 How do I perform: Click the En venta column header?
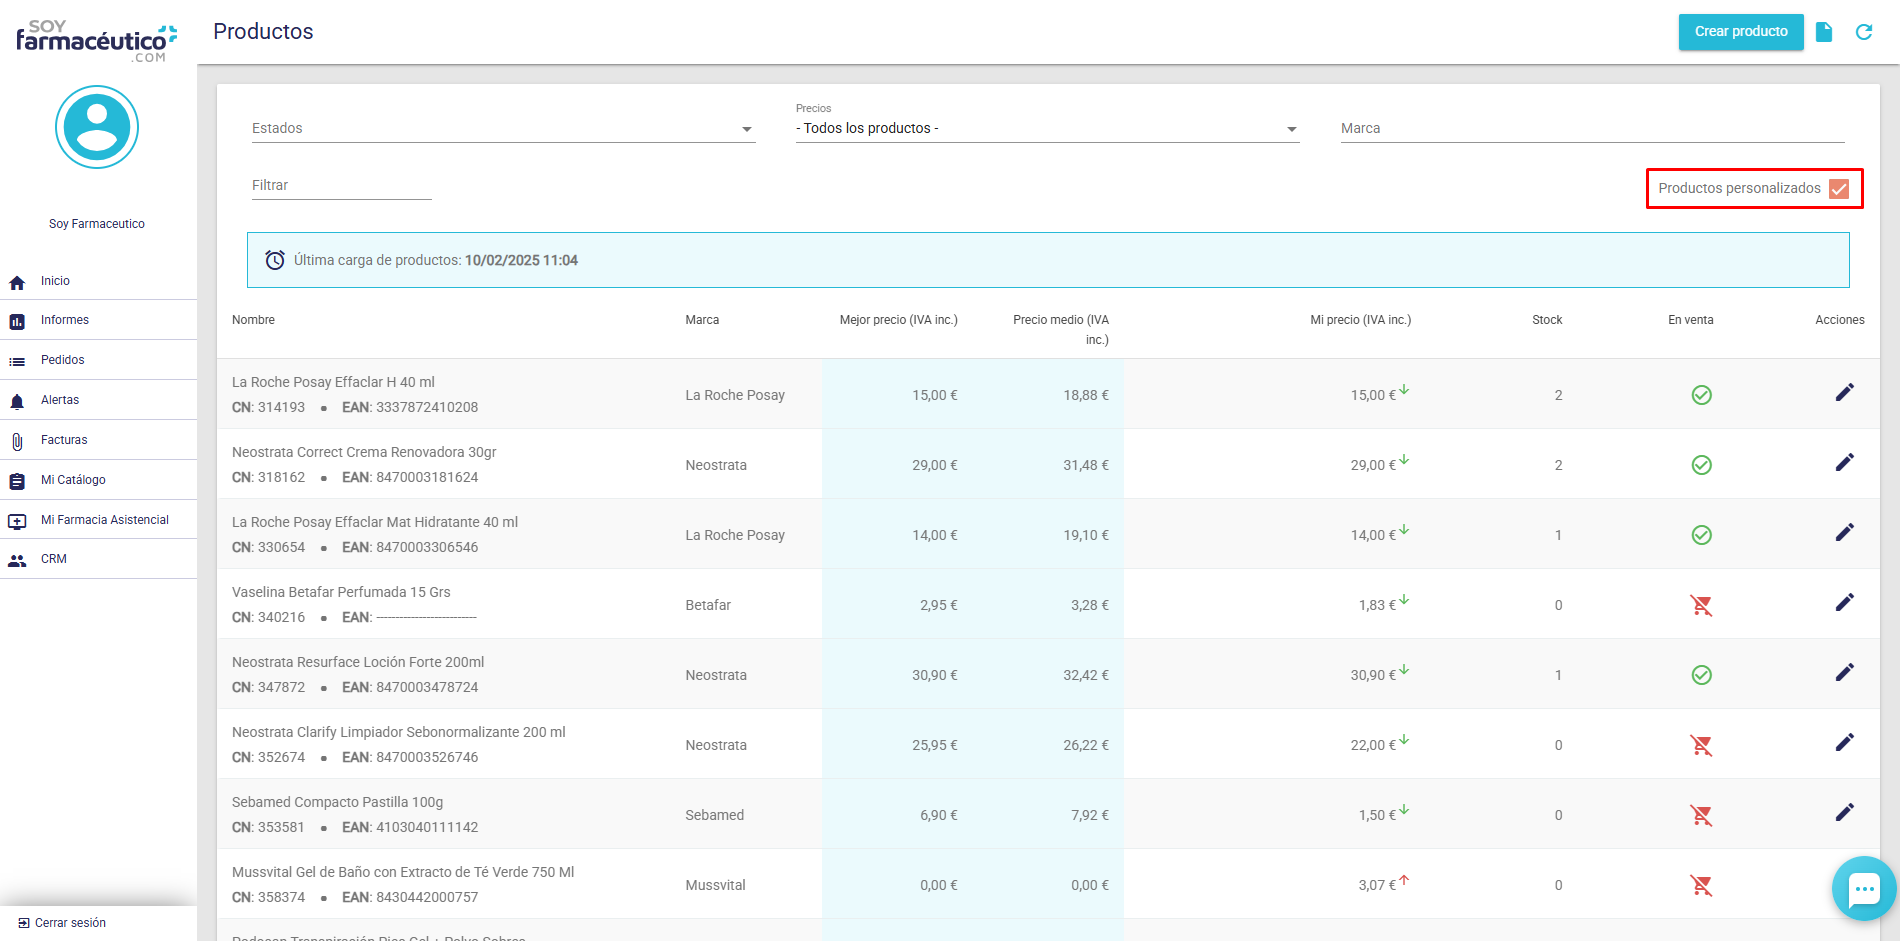1690,320
